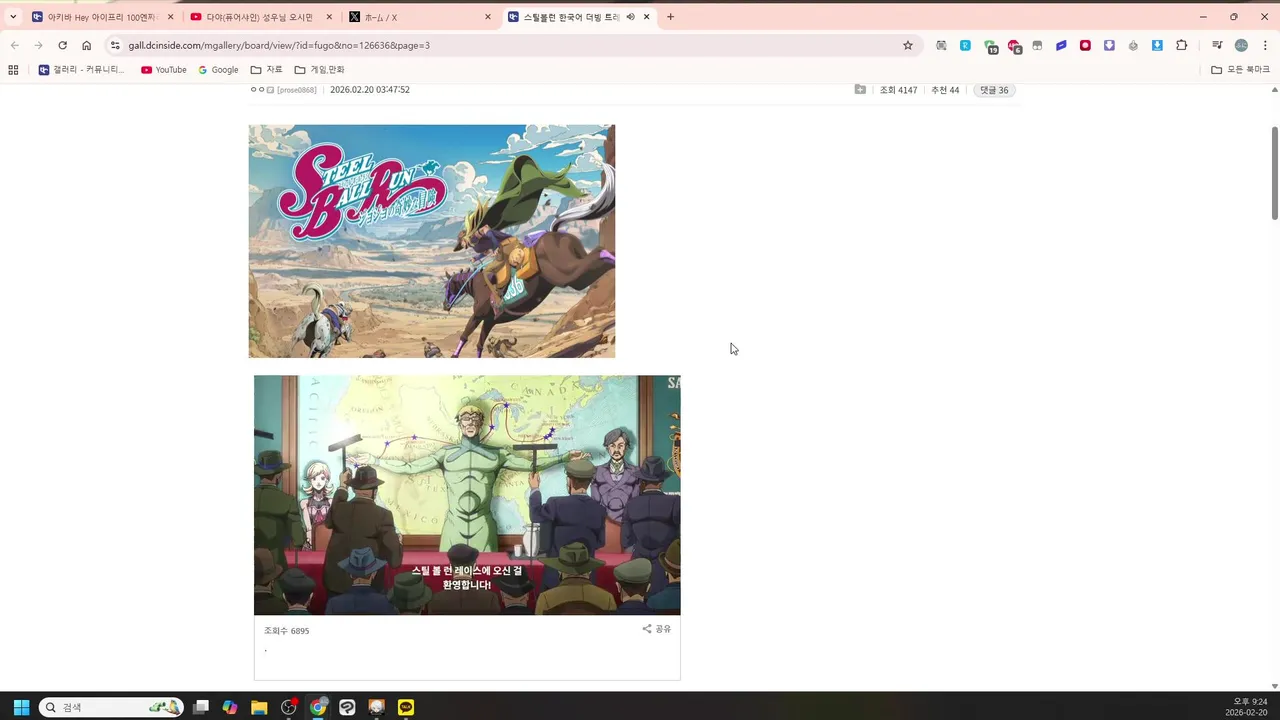Open the apps grid in bookmarks bar
The height and width of the screenshot is (720, 1280).
click(x=13, y=70)
